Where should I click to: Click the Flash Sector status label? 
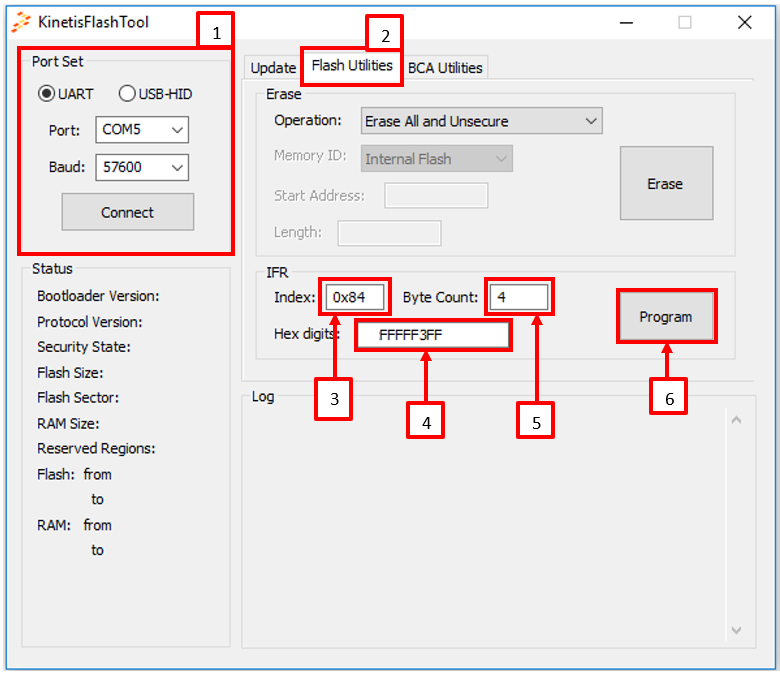78,397
